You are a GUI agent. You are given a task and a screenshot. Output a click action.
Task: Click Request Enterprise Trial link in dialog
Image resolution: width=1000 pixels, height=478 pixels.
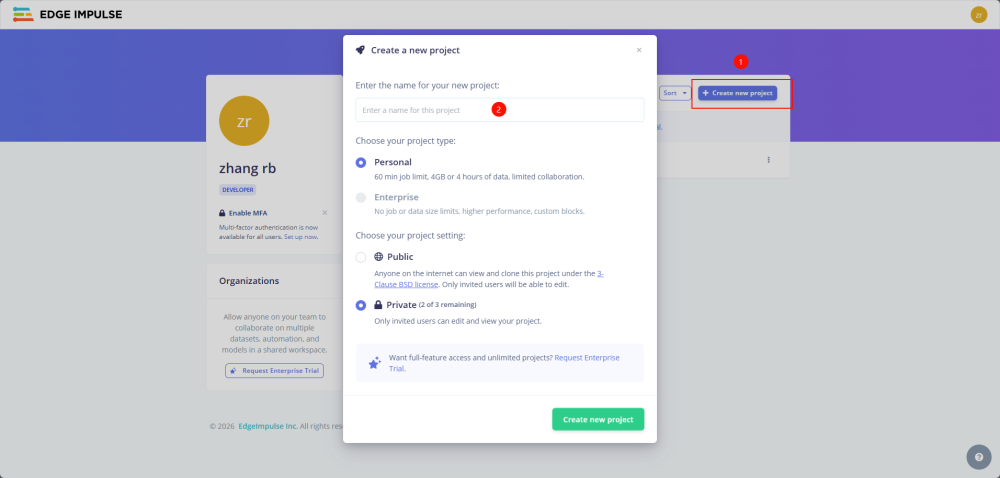tap(587, 357)
